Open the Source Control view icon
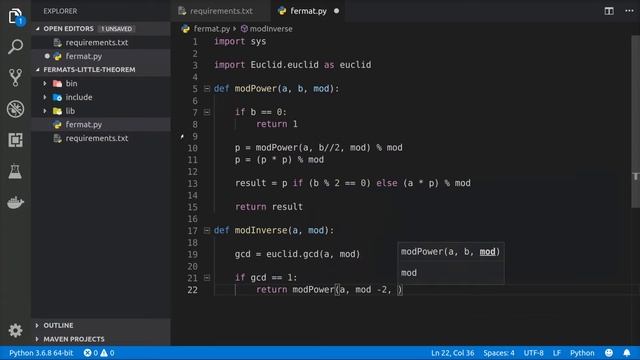 point(16,78)
